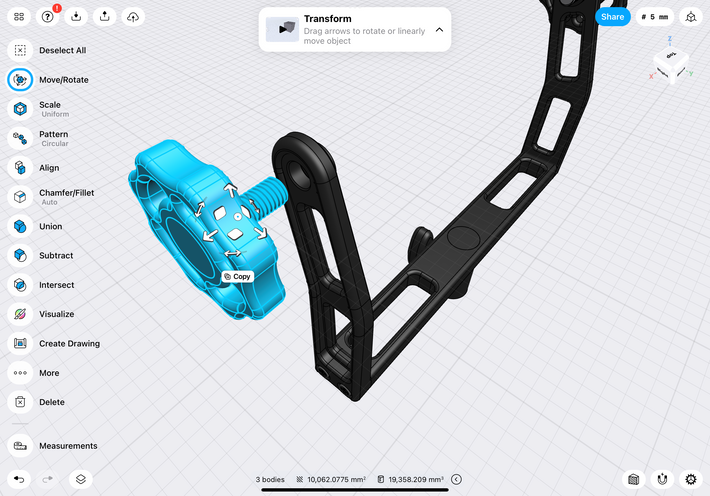Select the Pattern Circular tool

coord(20,138)
